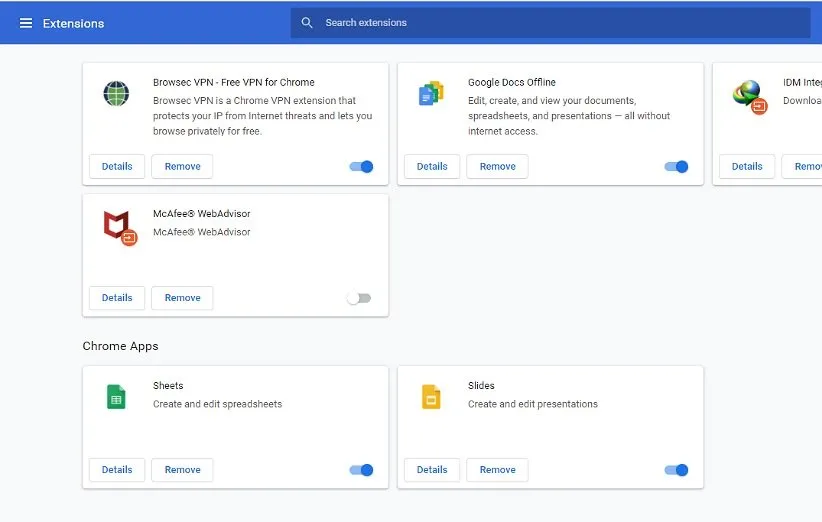822x522 pixels.
Task: Click the McAfee WebAdvisor shield icon
Action: pyautogui.click(x=117, y=226)
